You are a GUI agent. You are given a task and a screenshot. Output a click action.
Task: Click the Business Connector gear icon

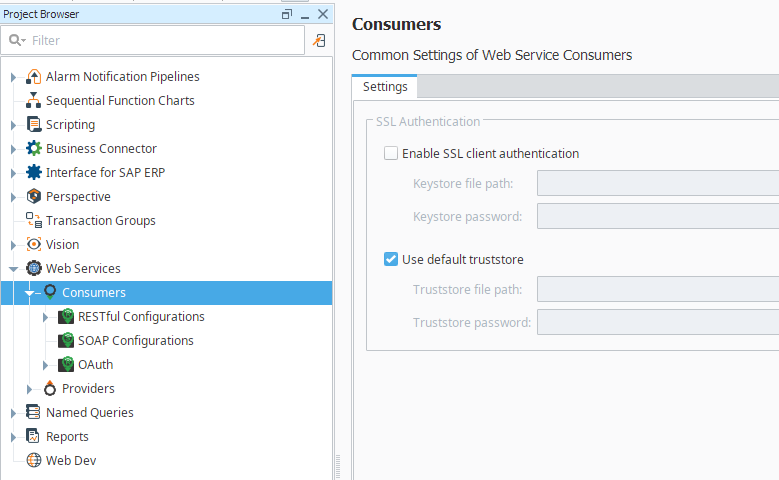click(34, 149)
